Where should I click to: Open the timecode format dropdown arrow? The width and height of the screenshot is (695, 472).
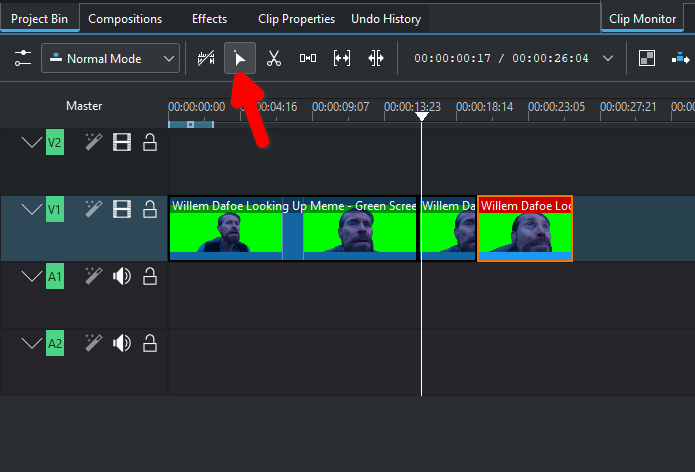[x=608, y=59]
